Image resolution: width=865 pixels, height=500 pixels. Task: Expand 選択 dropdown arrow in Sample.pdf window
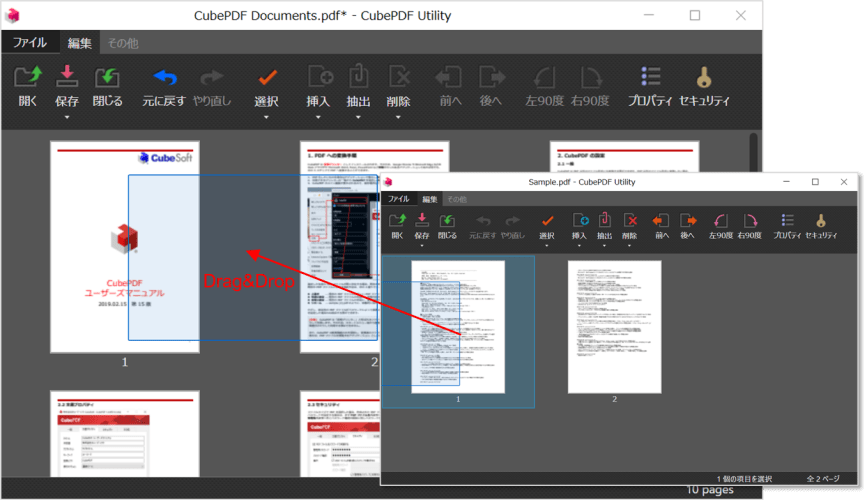pos(547,246)
